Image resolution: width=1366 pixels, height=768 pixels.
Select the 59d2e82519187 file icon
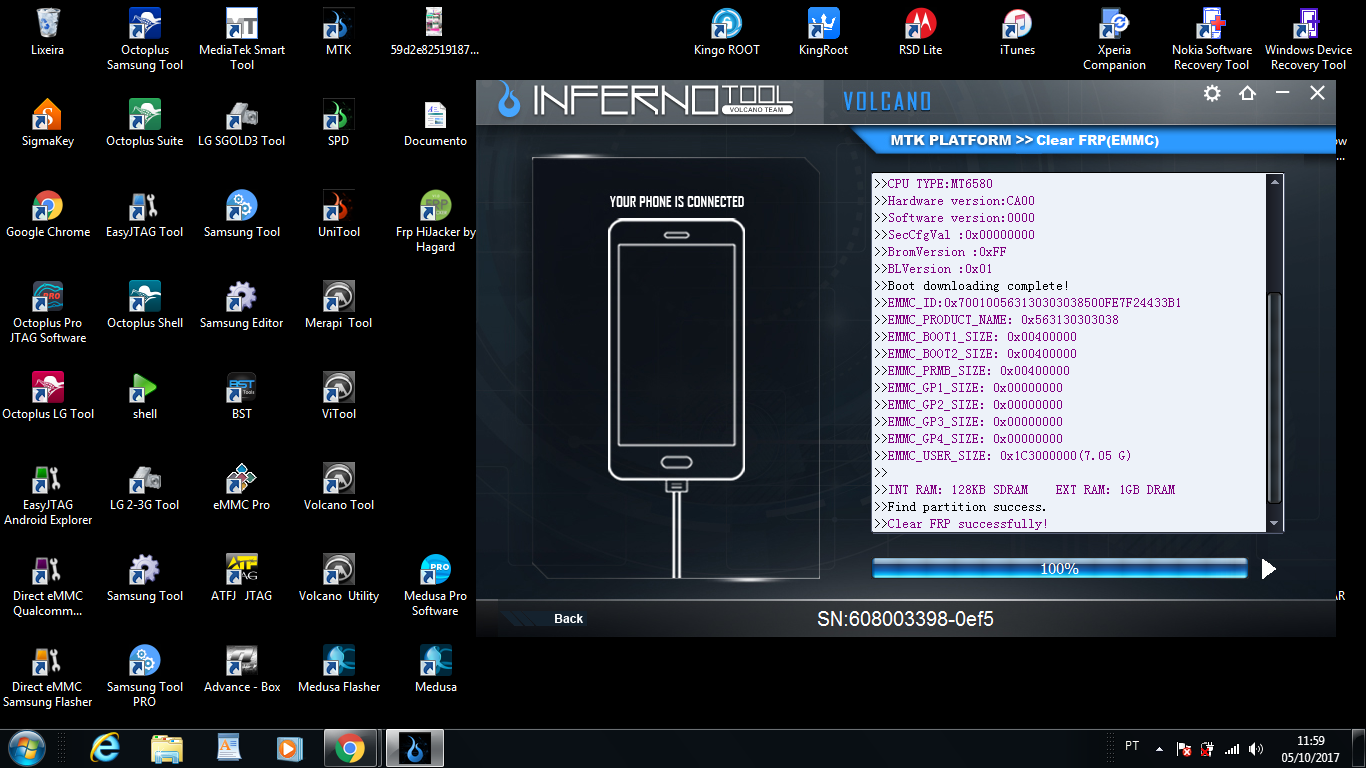point(435,32)
